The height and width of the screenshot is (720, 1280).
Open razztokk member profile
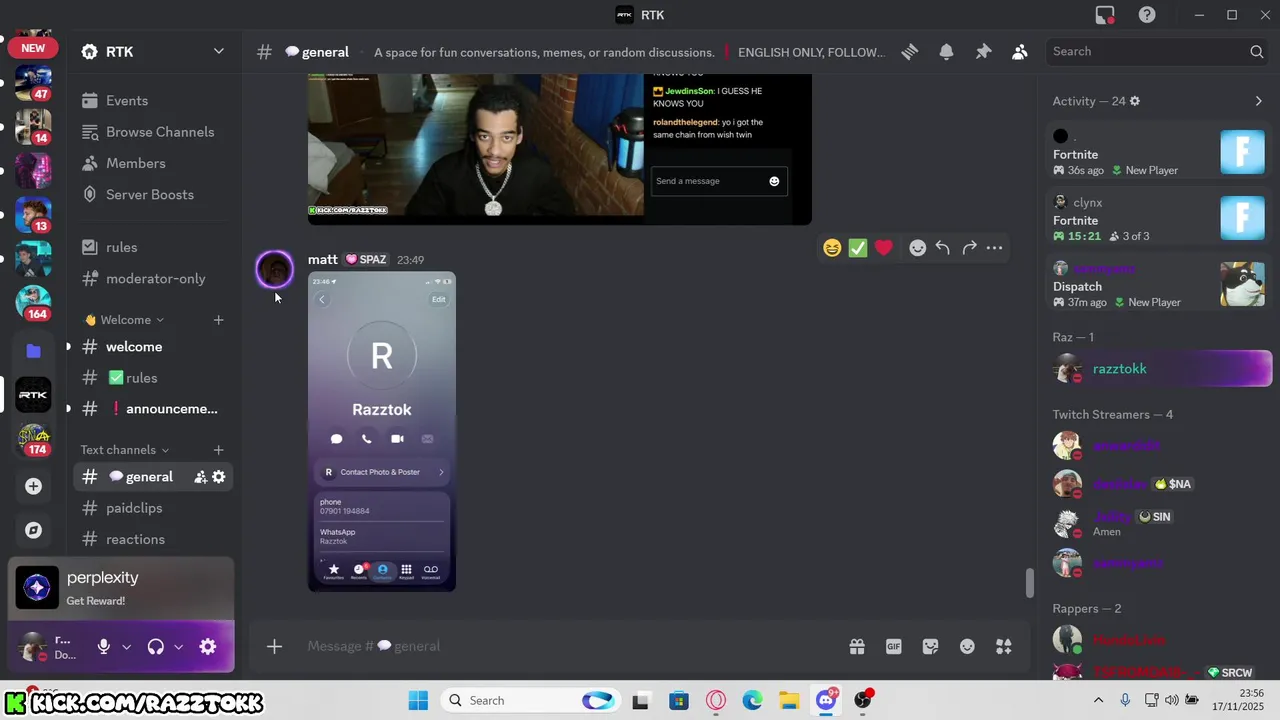(x=1161, y=369)
